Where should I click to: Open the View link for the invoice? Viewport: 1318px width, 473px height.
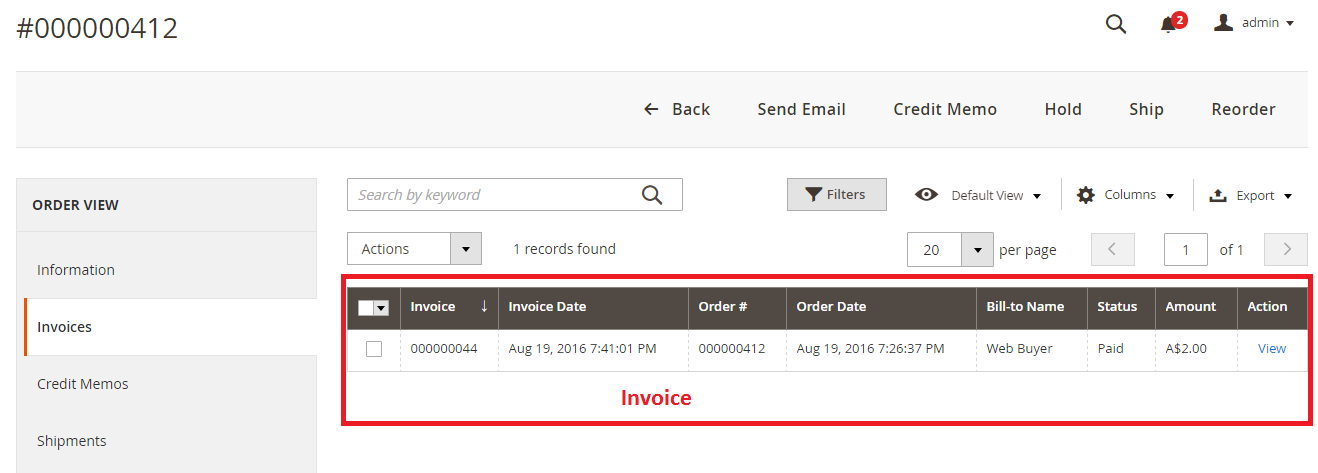1272,349
